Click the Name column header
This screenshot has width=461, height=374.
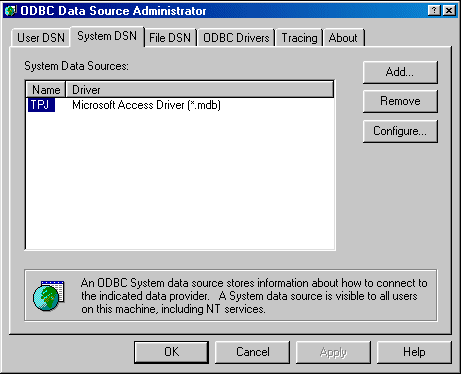[46, 90]
